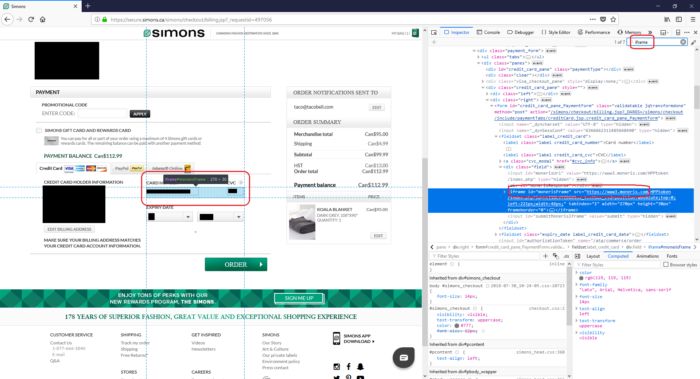Show the Library icon in browser toolbar
Viewport: 700px width, 379px height.
click(x=667, y=19)
